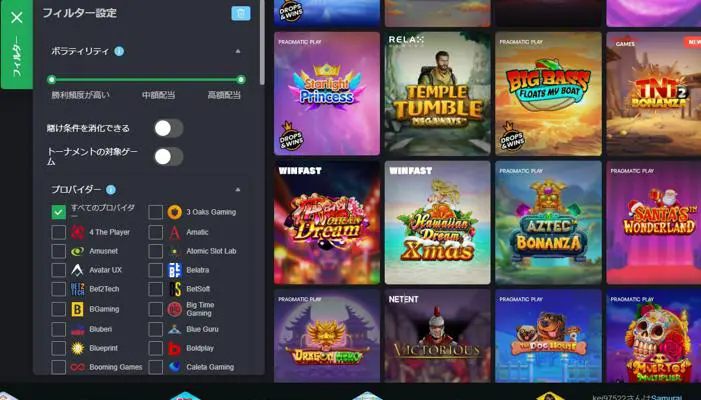701x400 pixels.
Task: Check the Belatra provider checkbox
Action: [155, 270]
